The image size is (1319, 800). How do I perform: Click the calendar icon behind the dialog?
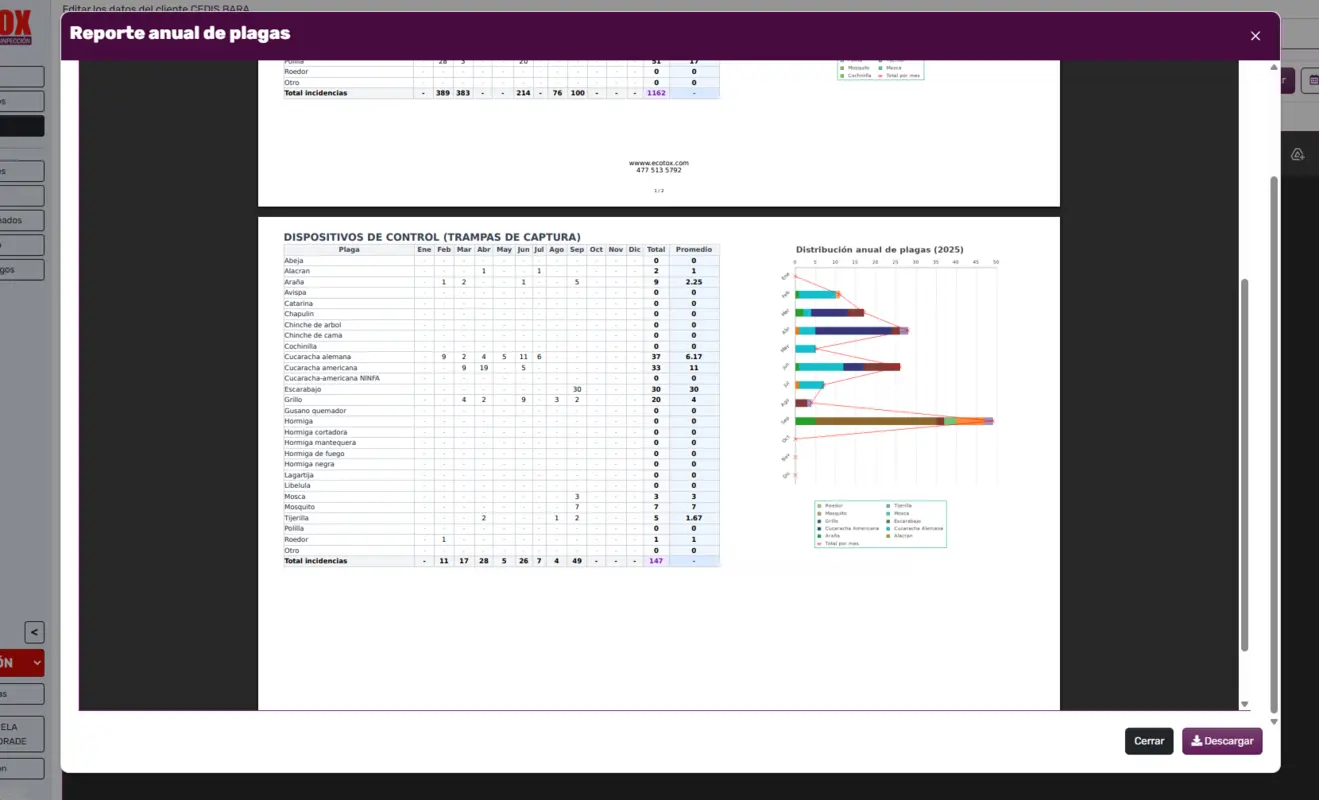point(1313,81)
